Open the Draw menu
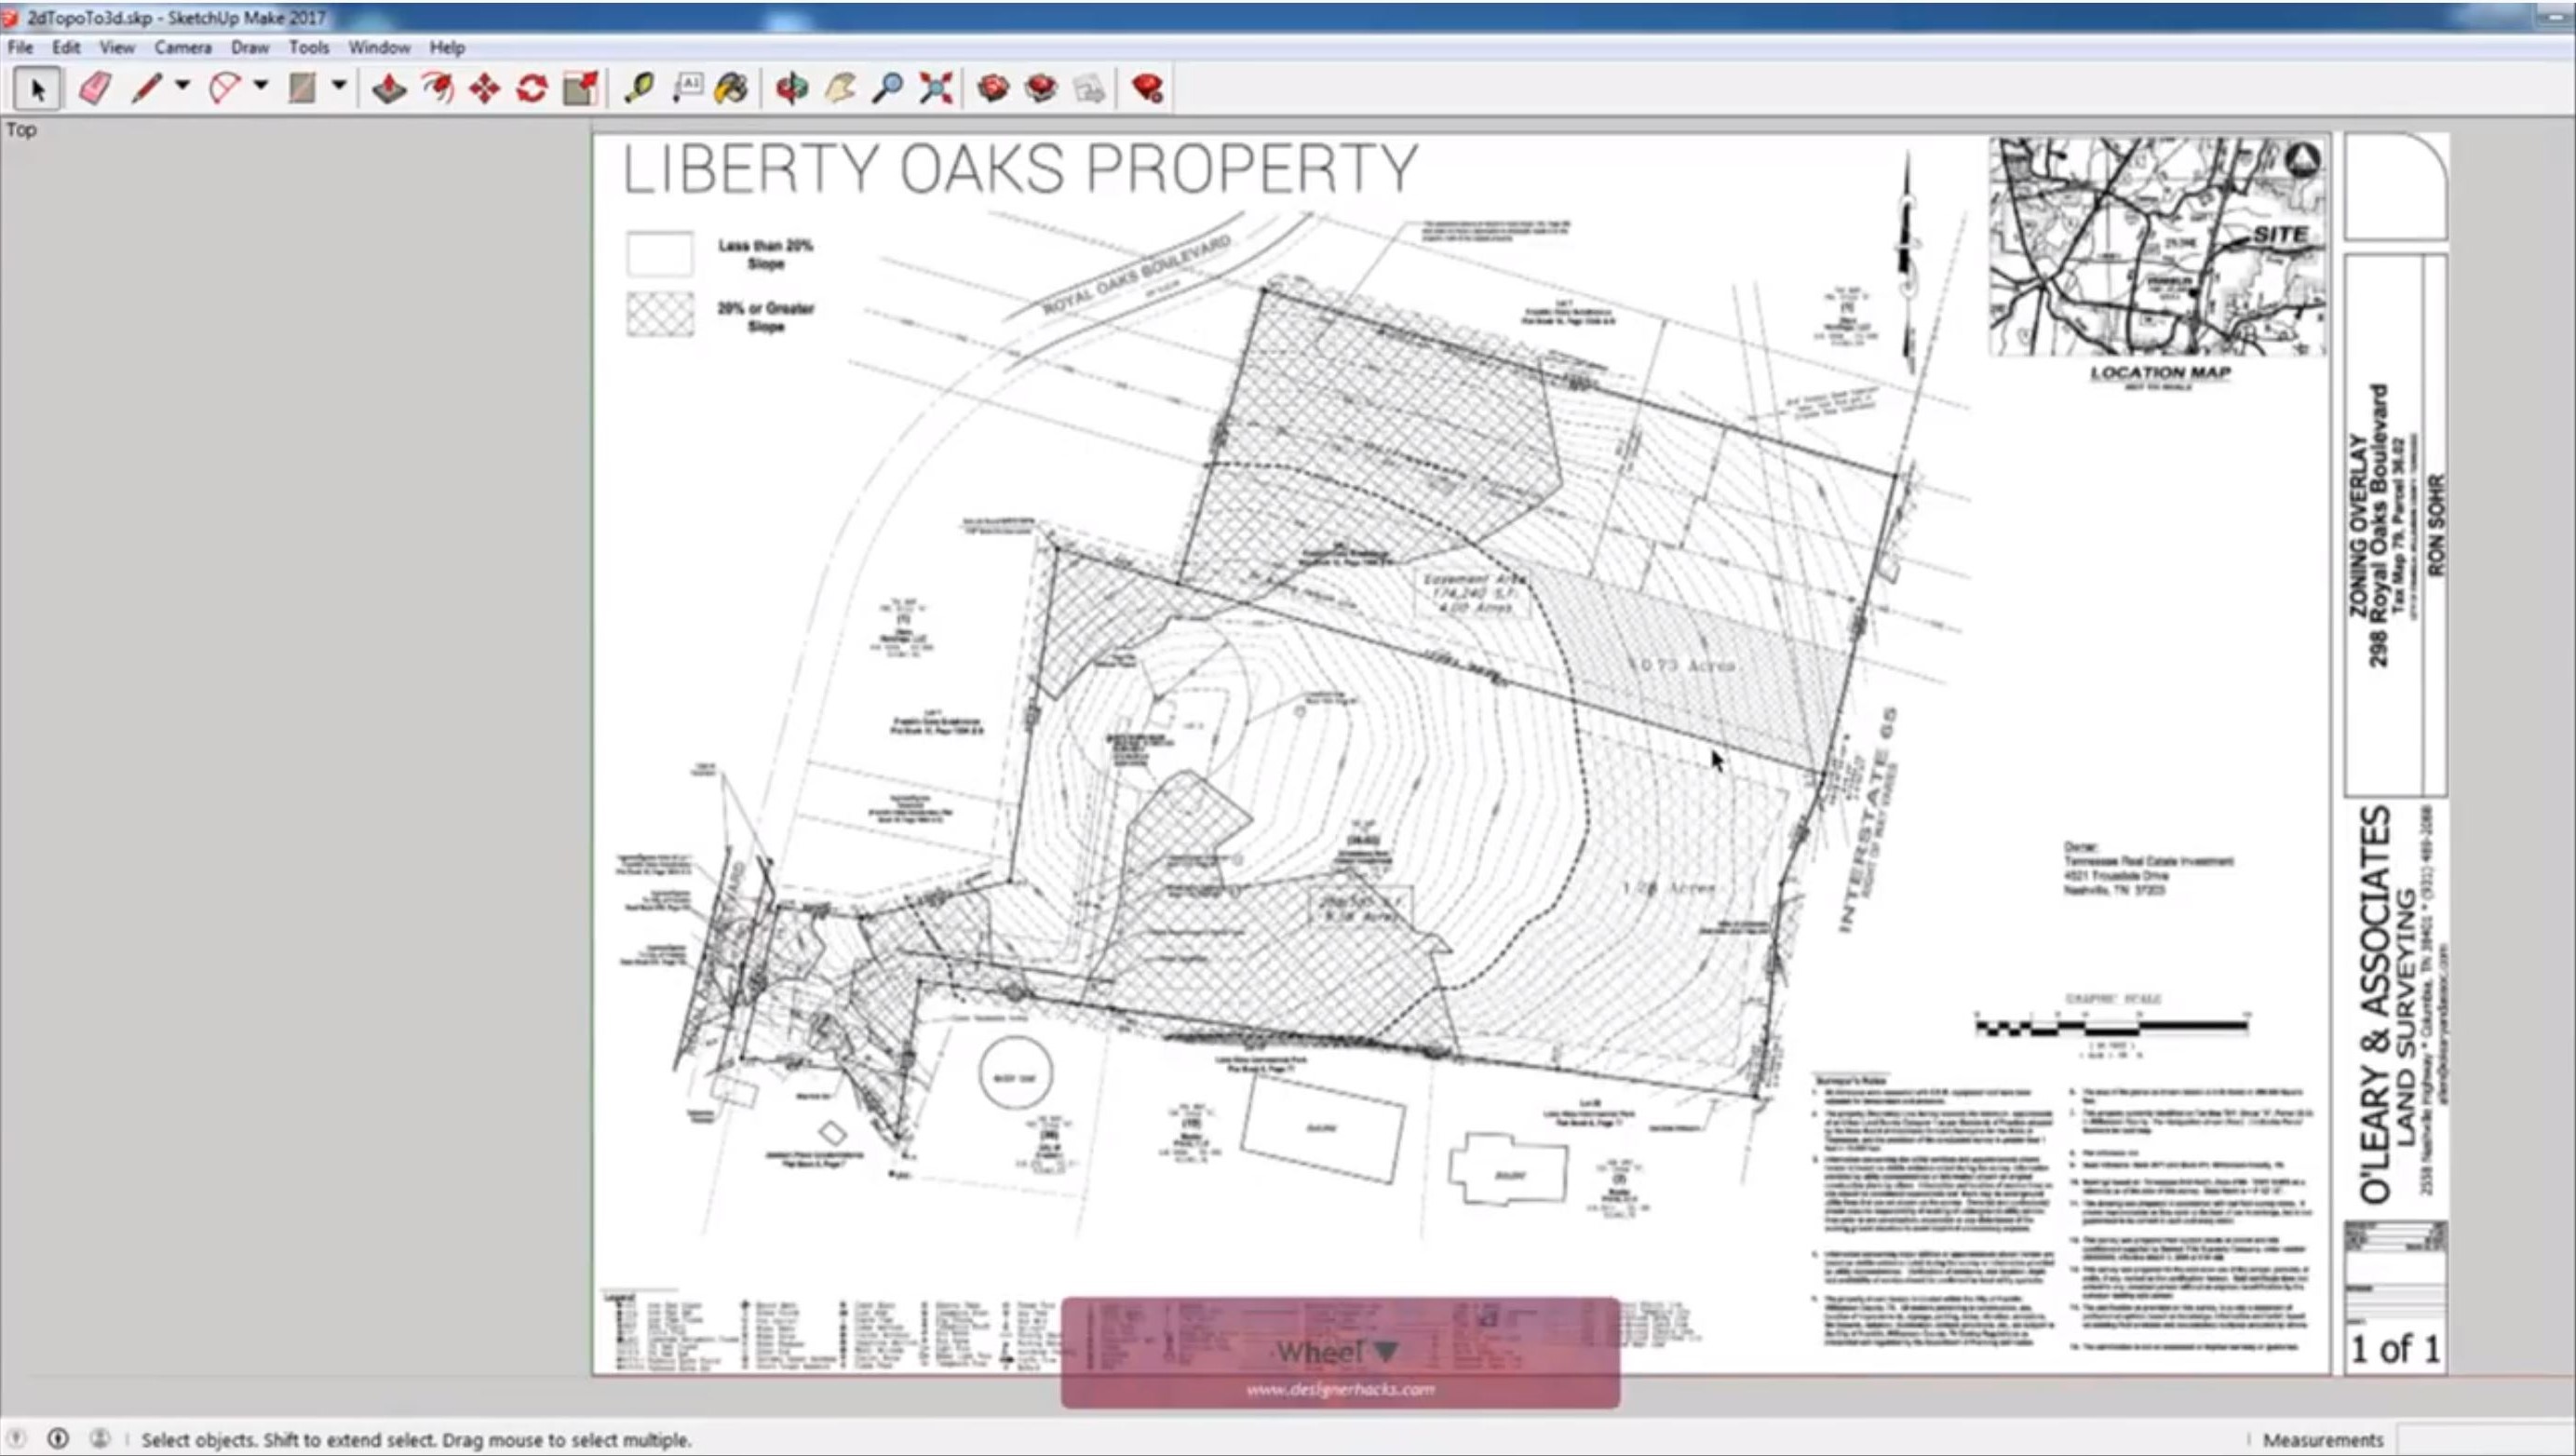 pyautogui.click(x=250, y=47)
